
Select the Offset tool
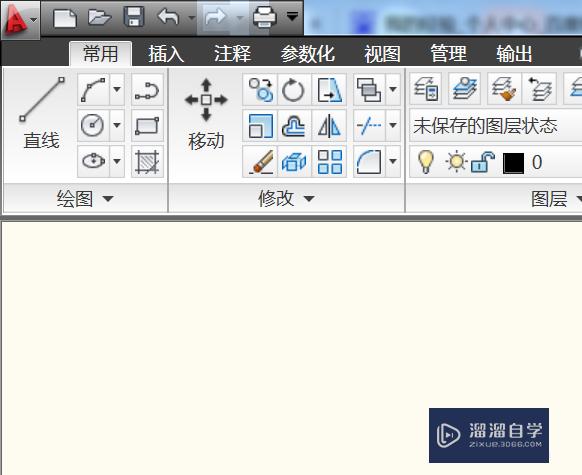pyautogui.click(x=294, y=125)
